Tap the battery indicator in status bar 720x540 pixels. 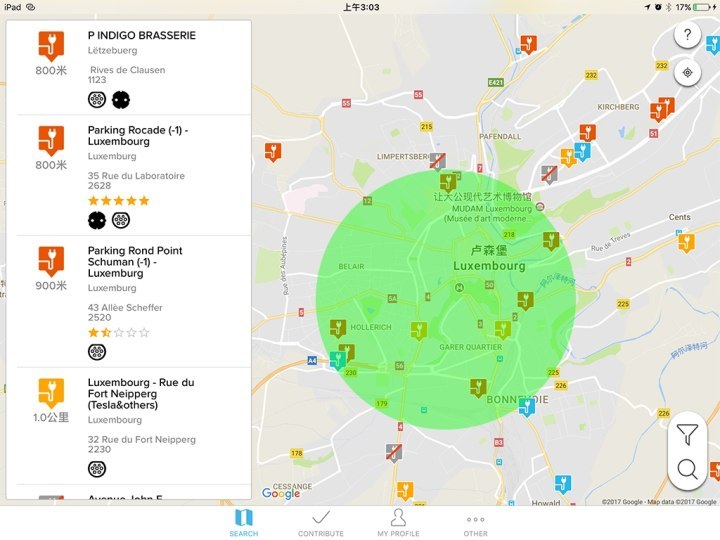pyautogui.click(x=701, y=7)
